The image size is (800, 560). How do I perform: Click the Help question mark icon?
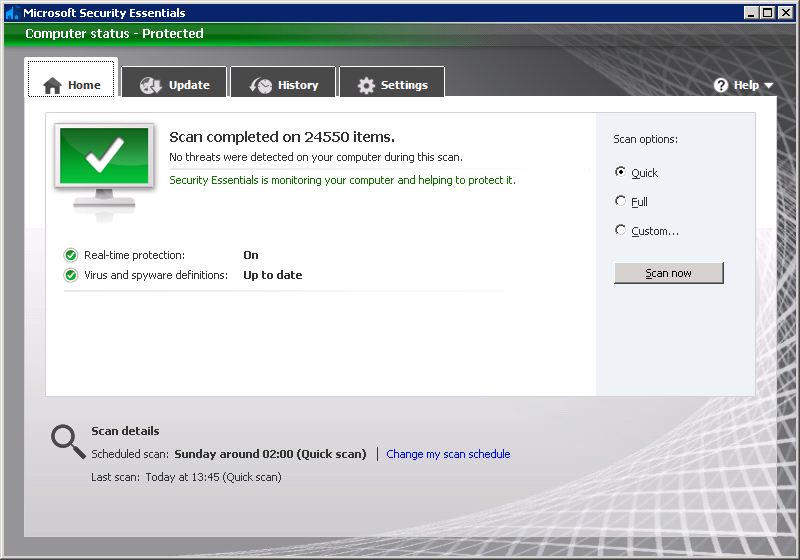coord(721,85)
